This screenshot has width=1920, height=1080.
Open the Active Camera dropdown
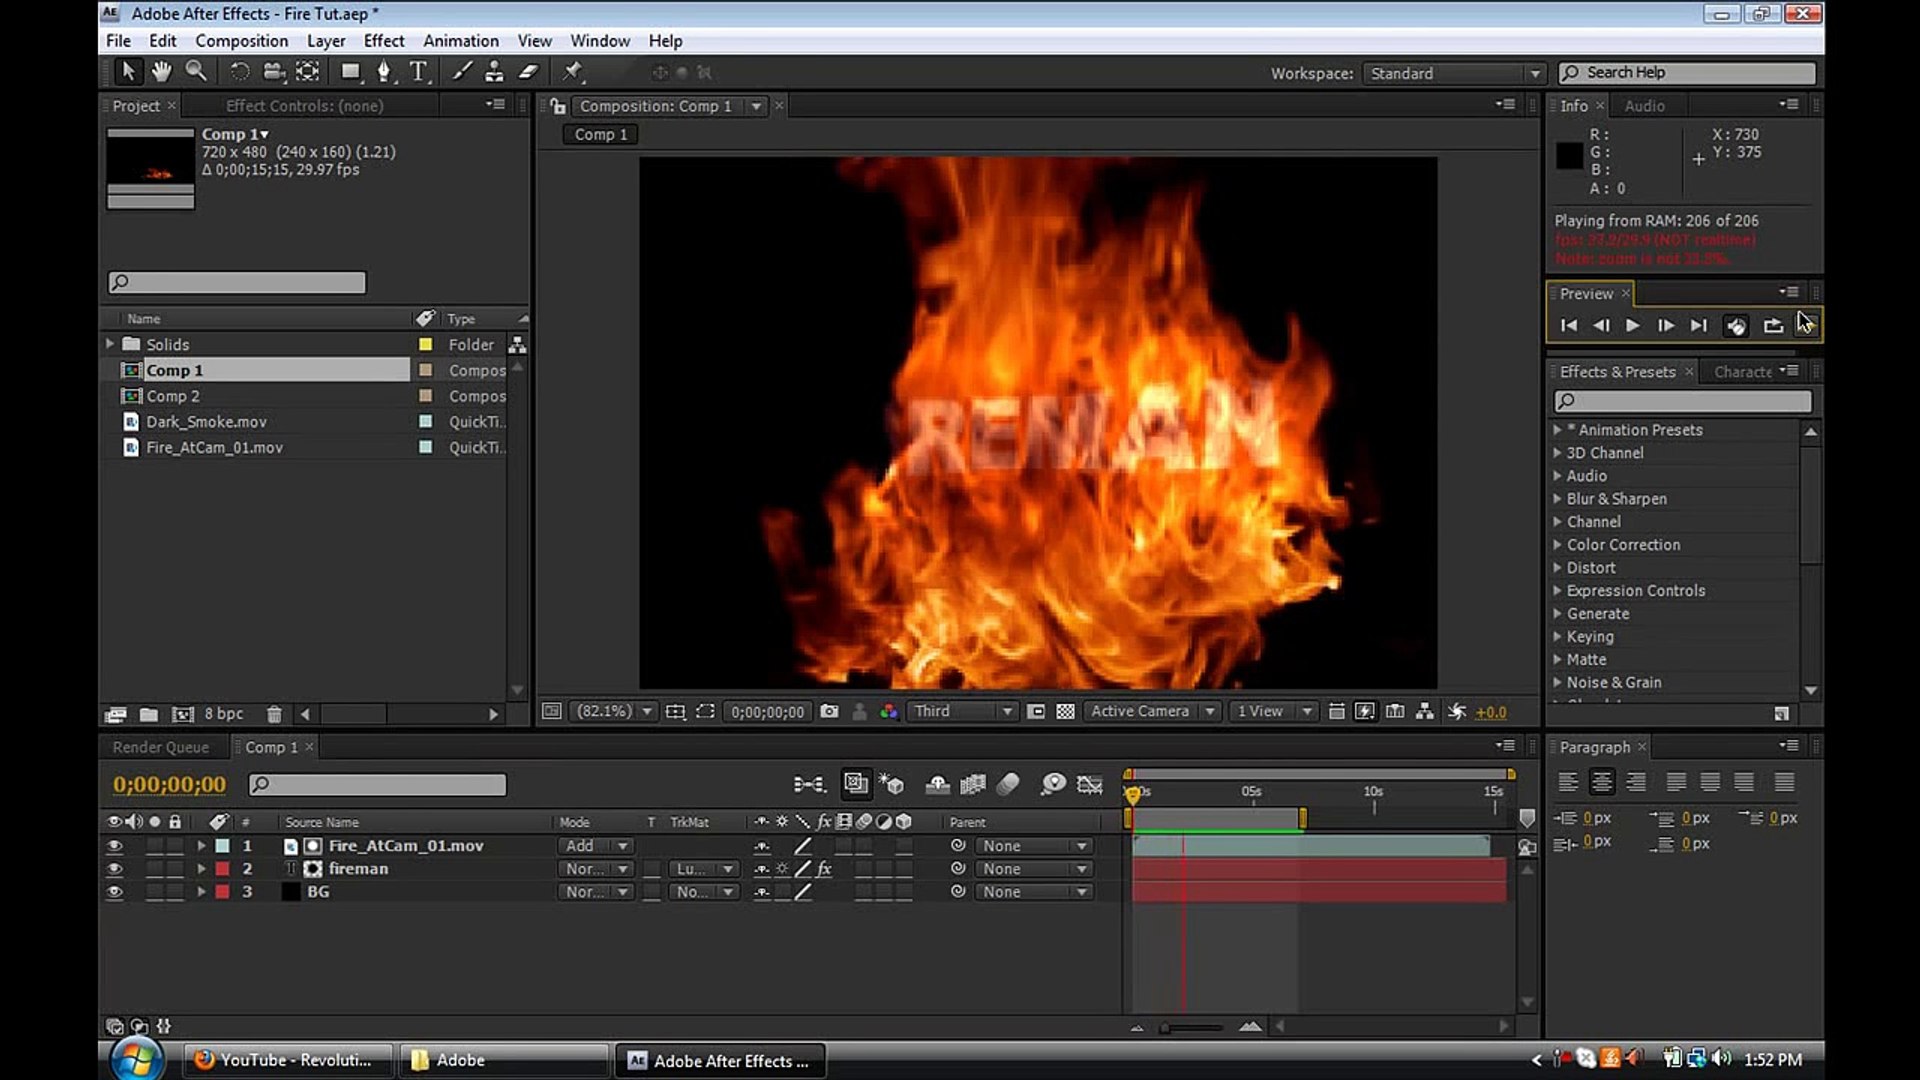(1152, 712)
